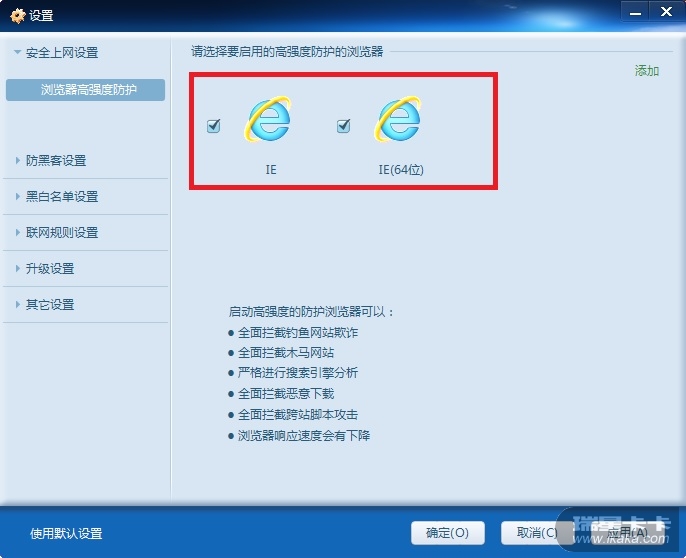686x558 pixels.
Task: Click the 取消(C) button
Action: tap(537, 533)
